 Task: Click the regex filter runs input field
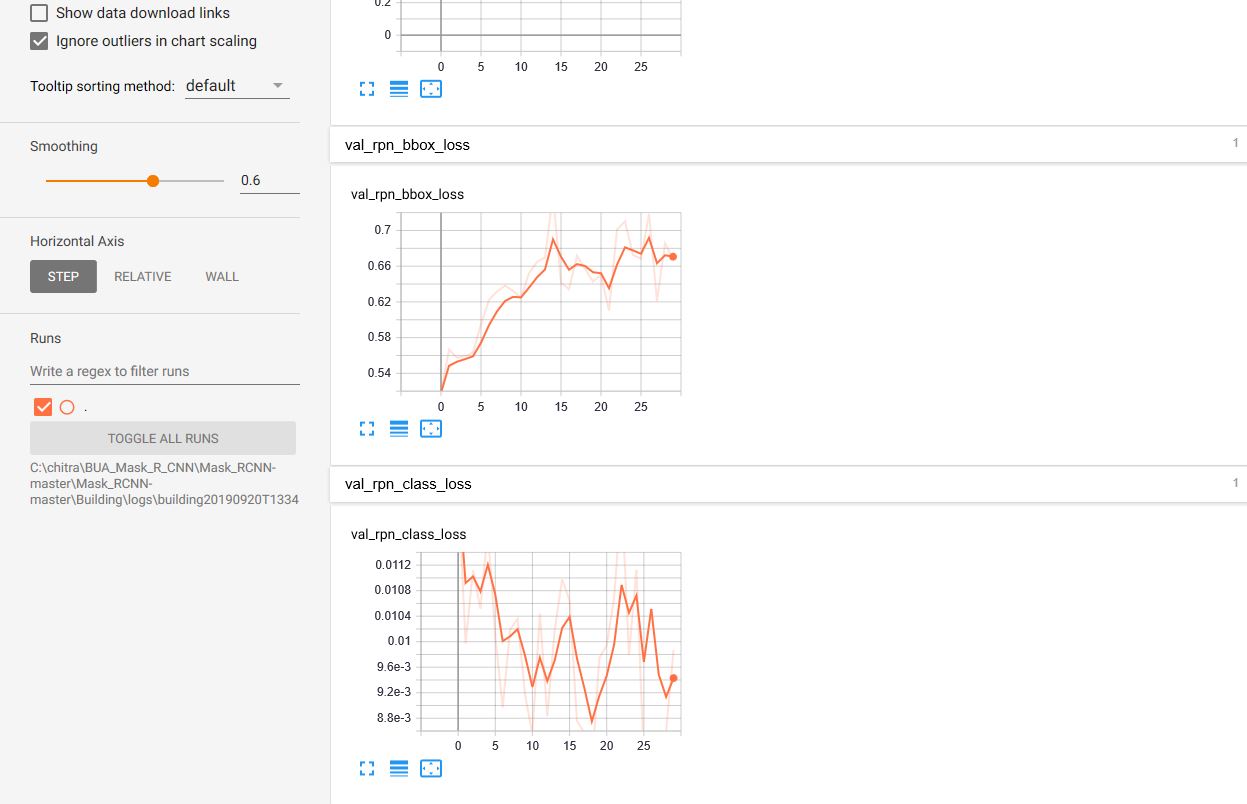164,371
